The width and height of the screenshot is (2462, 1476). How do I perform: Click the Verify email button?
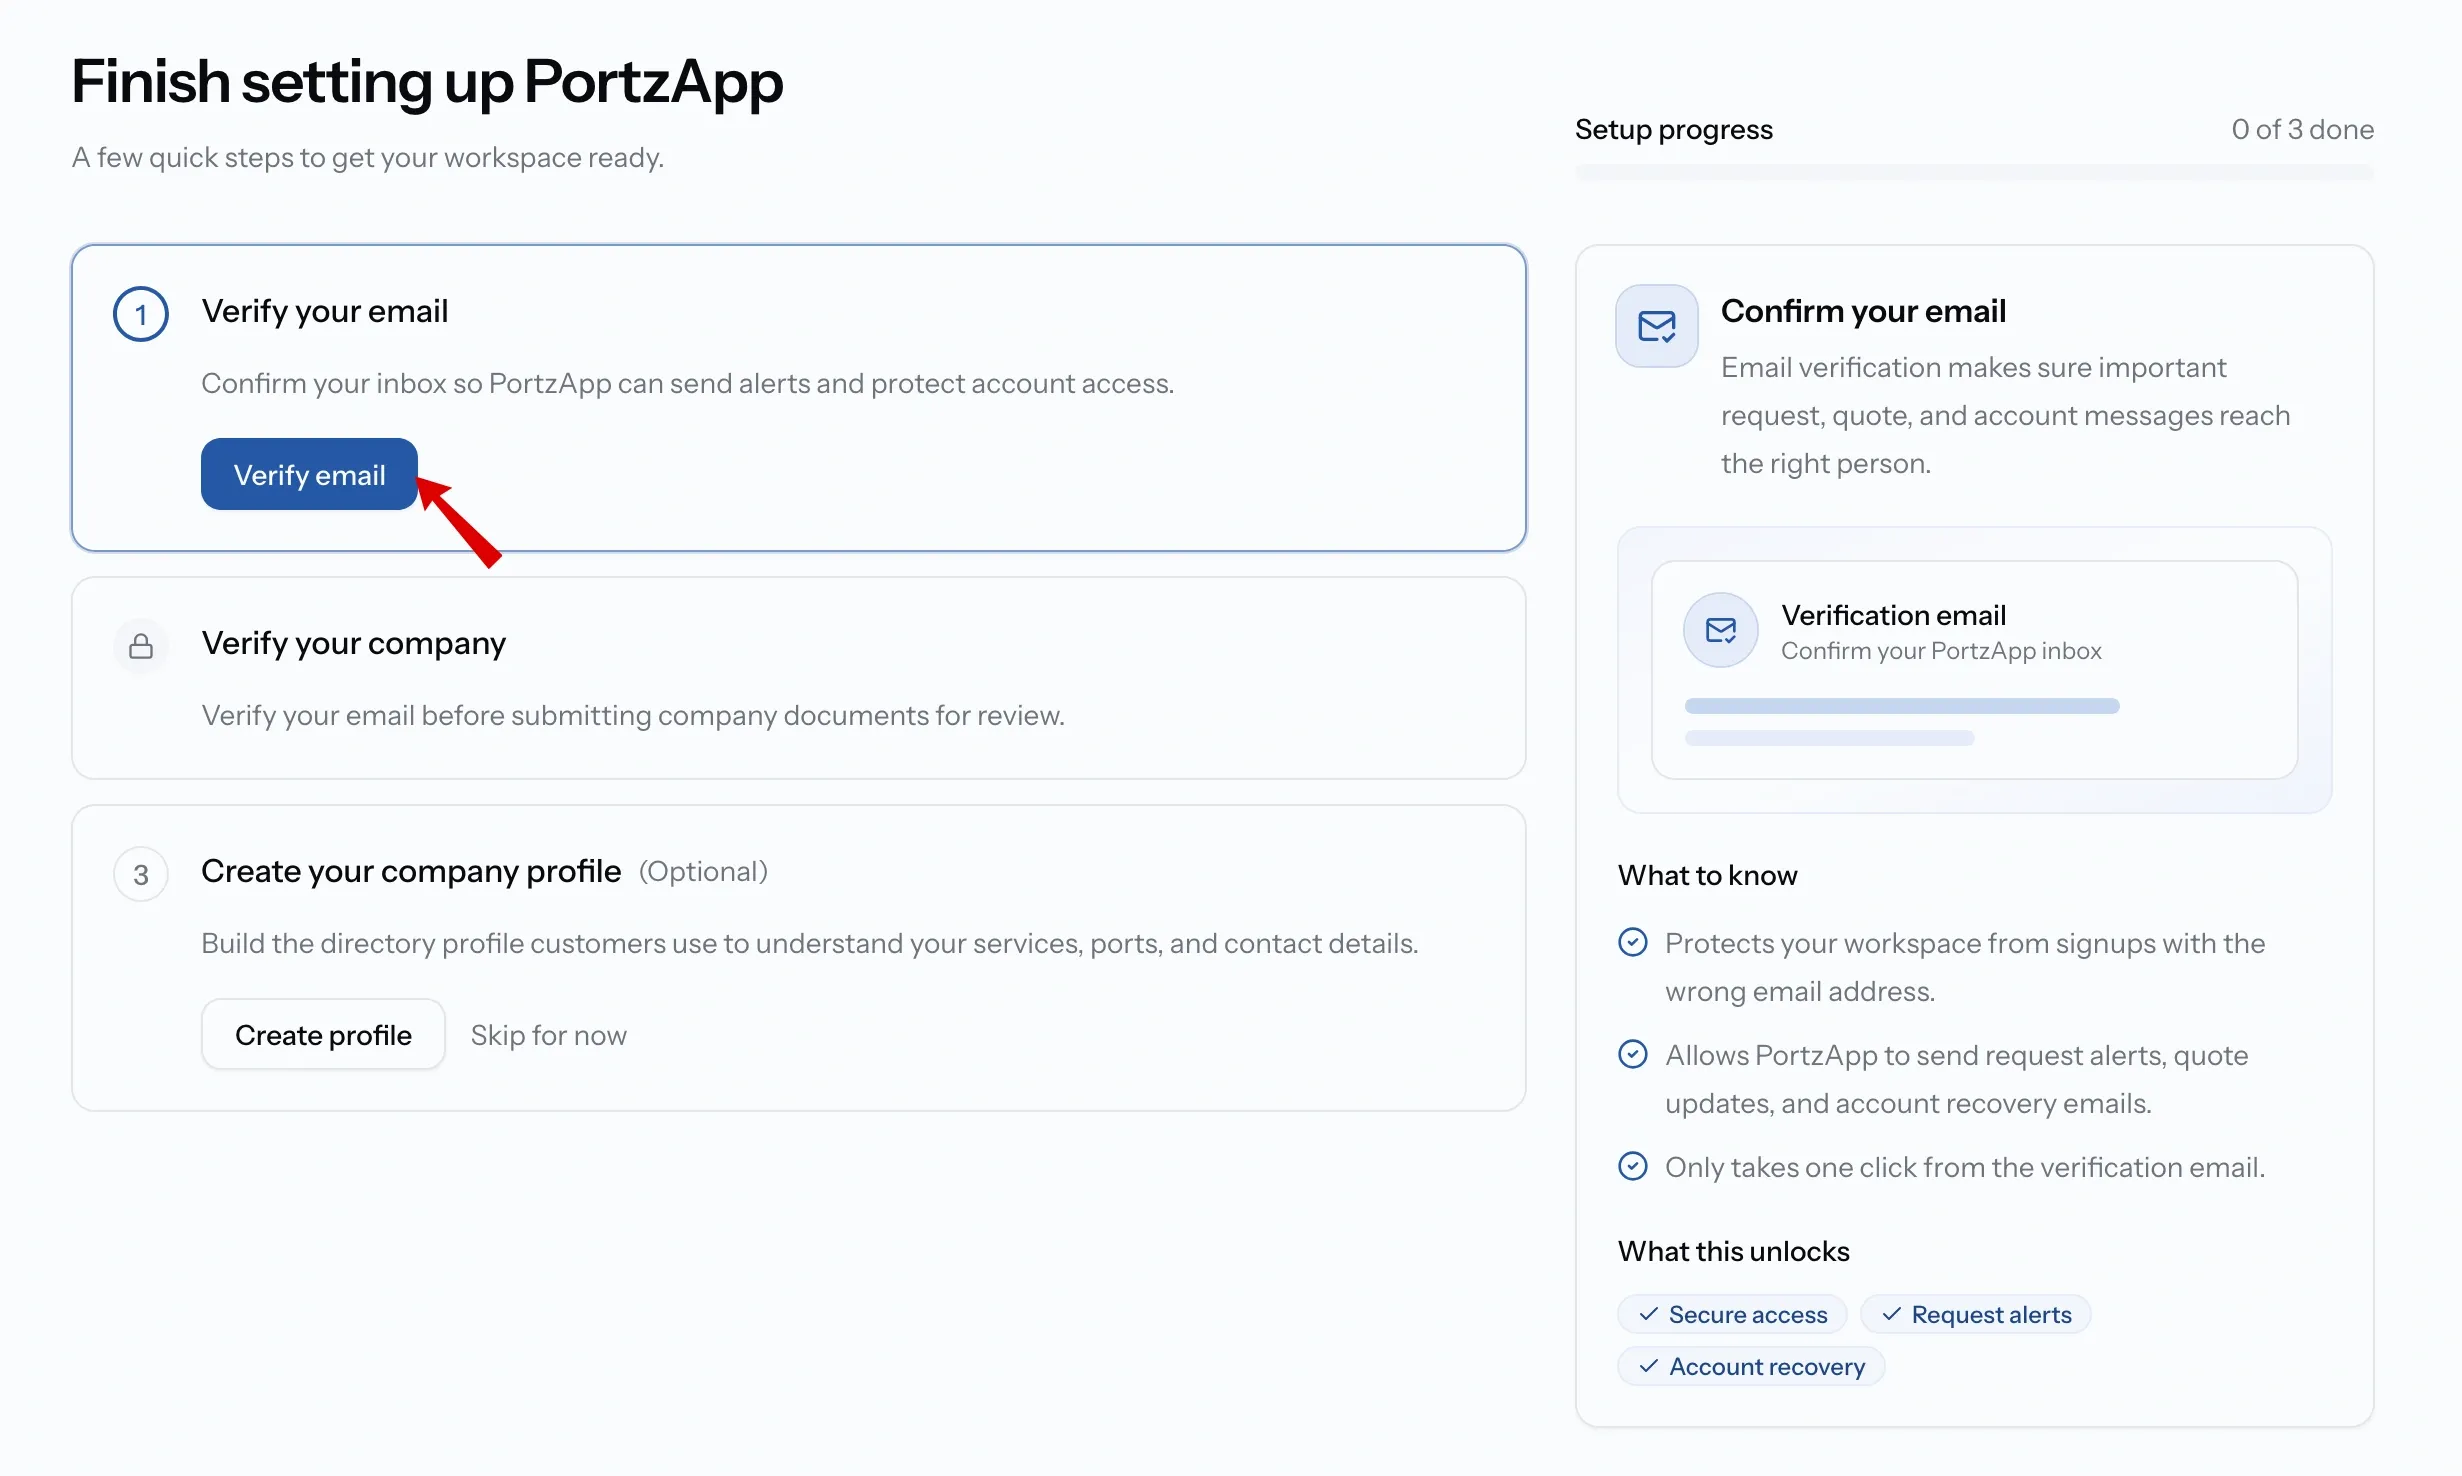(x=309, y=474)
